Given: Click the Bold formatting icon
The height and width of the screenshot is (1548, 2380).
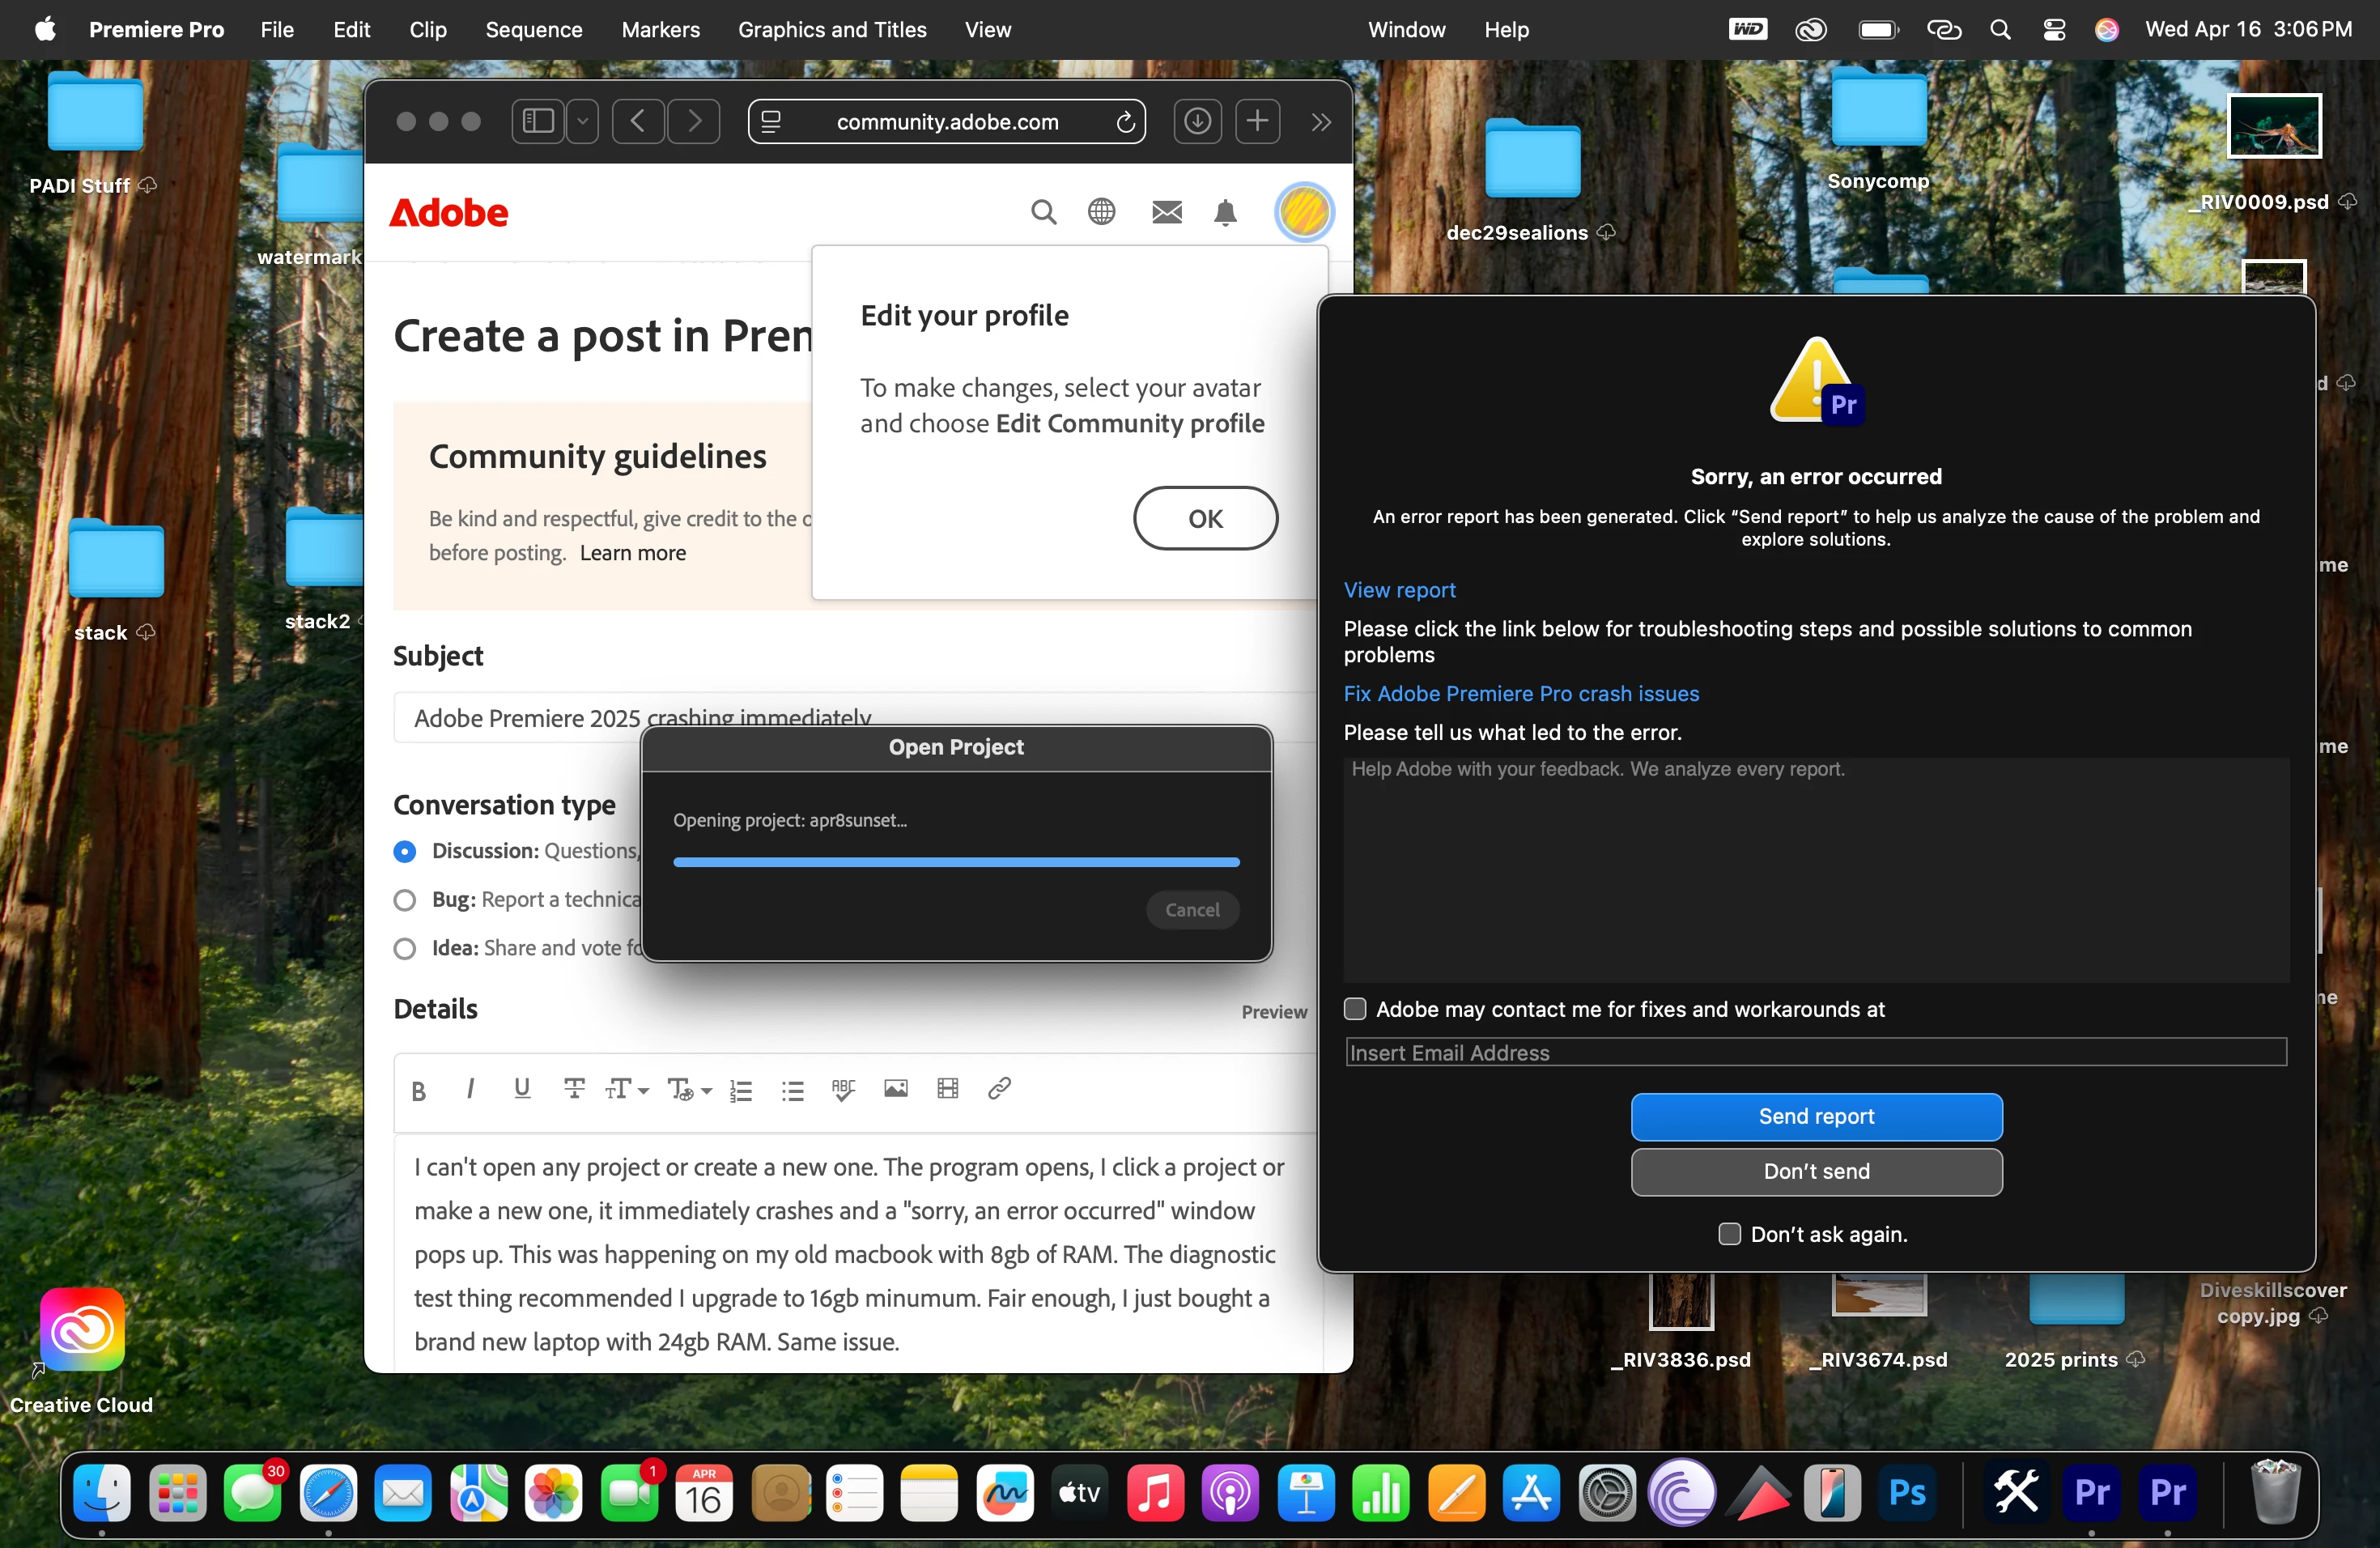Looking at the screenshot, I should coord(419,1090).
